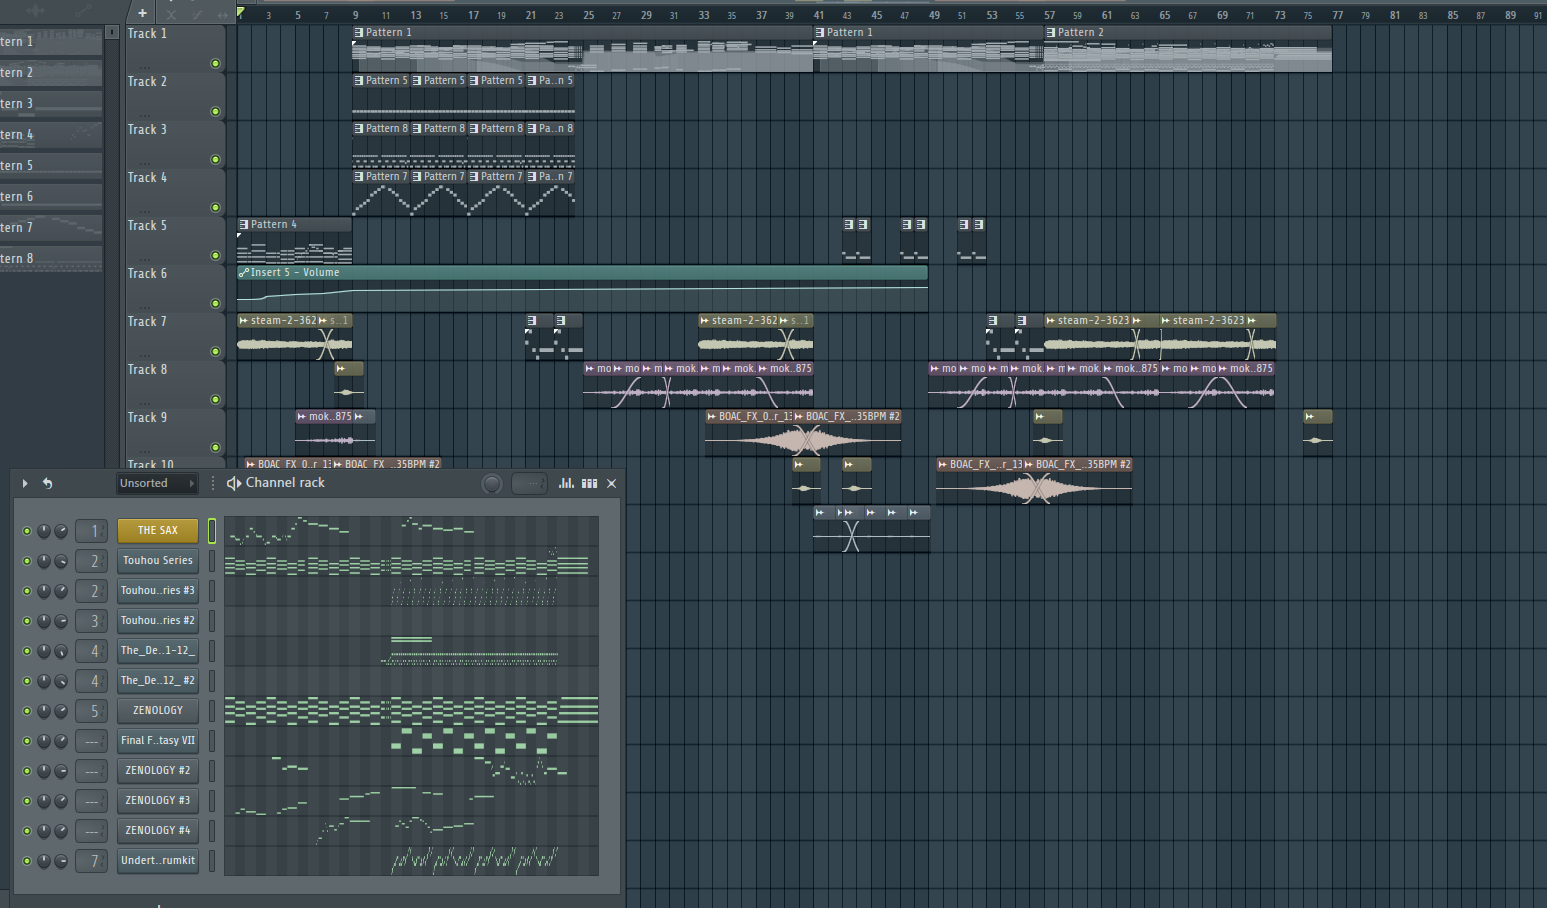Mute THE SAX channel

[x=27, y=531]
